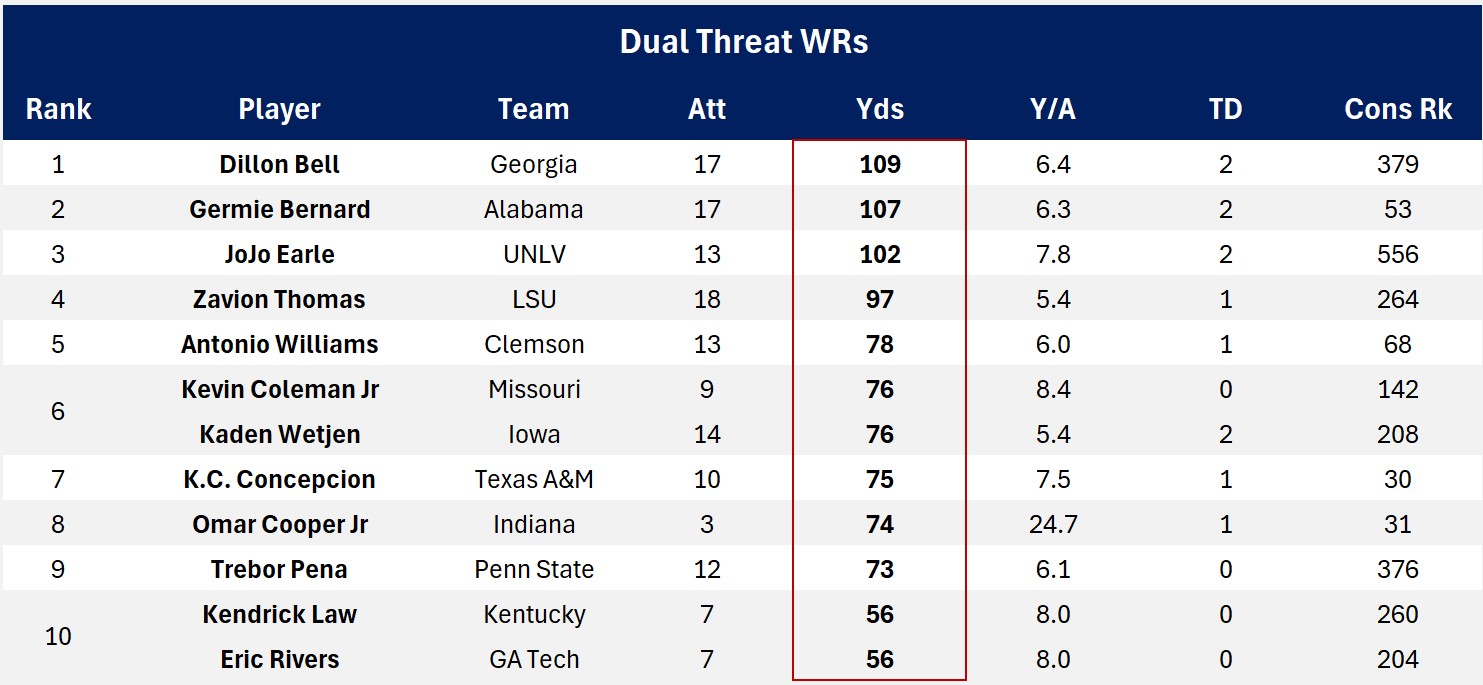Click the Kentucky team cell
Screen dimensions: 1483x685
pos(533,614)
